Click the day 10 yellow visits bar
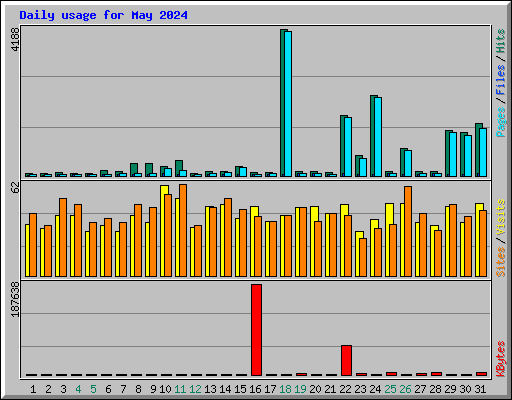The width and height of the screenshot is (512, 400). 163,231
